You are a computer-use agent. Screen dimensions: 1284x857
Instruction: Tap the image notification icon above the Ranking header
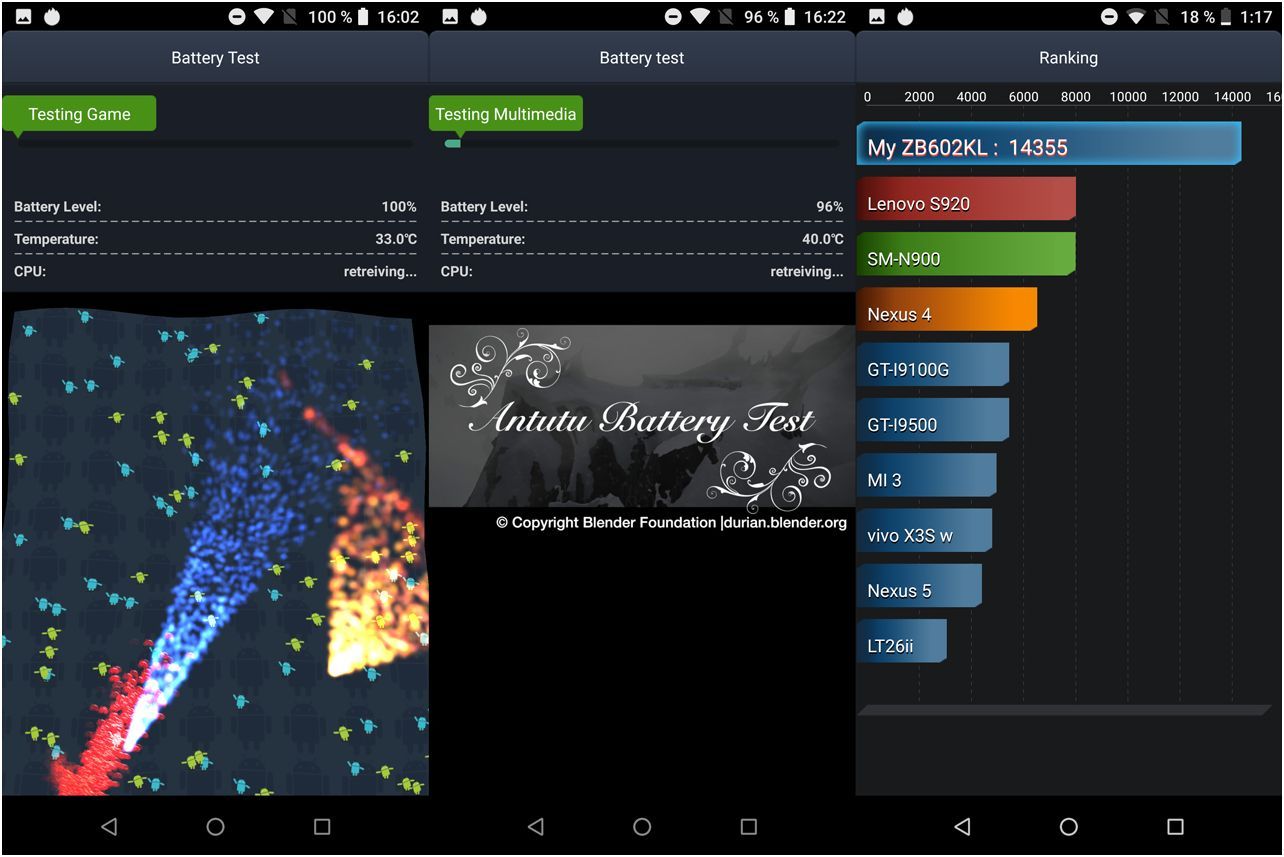877,17
